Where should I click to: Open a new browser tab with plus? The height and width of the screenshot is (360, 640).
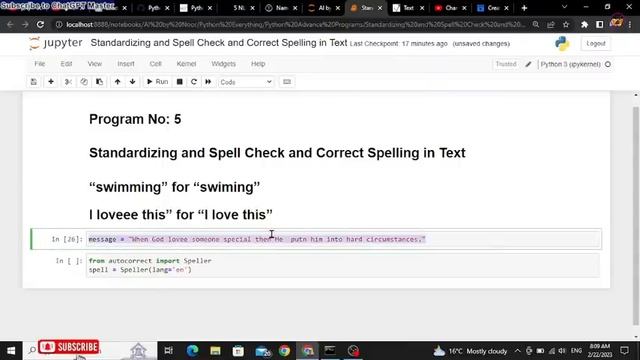pos(524,8)
